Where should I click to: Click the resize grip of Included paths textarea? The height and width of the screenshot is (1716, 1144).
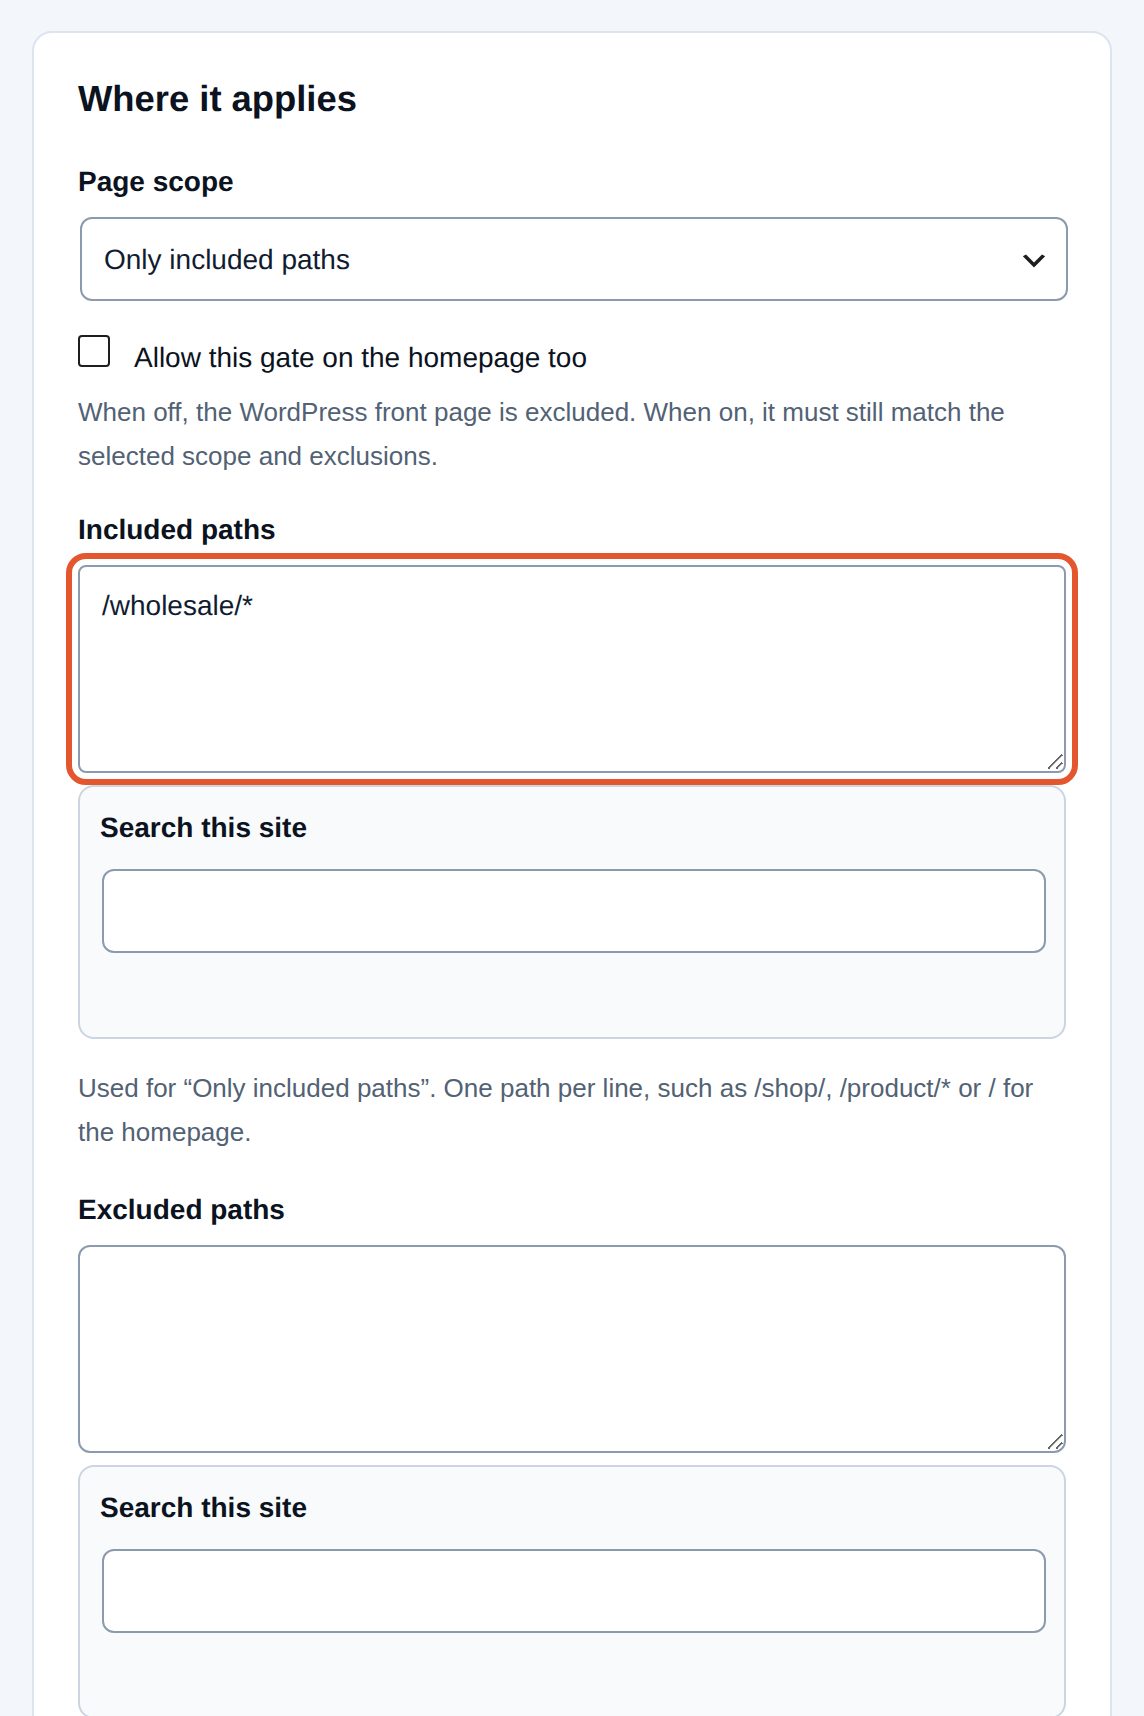1055,762
